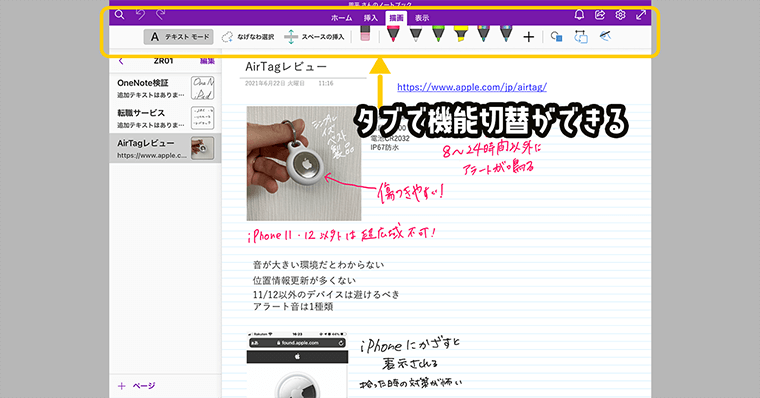Select the yellow highlighter
The width and height of the screenshot is (760, 398).
pos(460,34)
